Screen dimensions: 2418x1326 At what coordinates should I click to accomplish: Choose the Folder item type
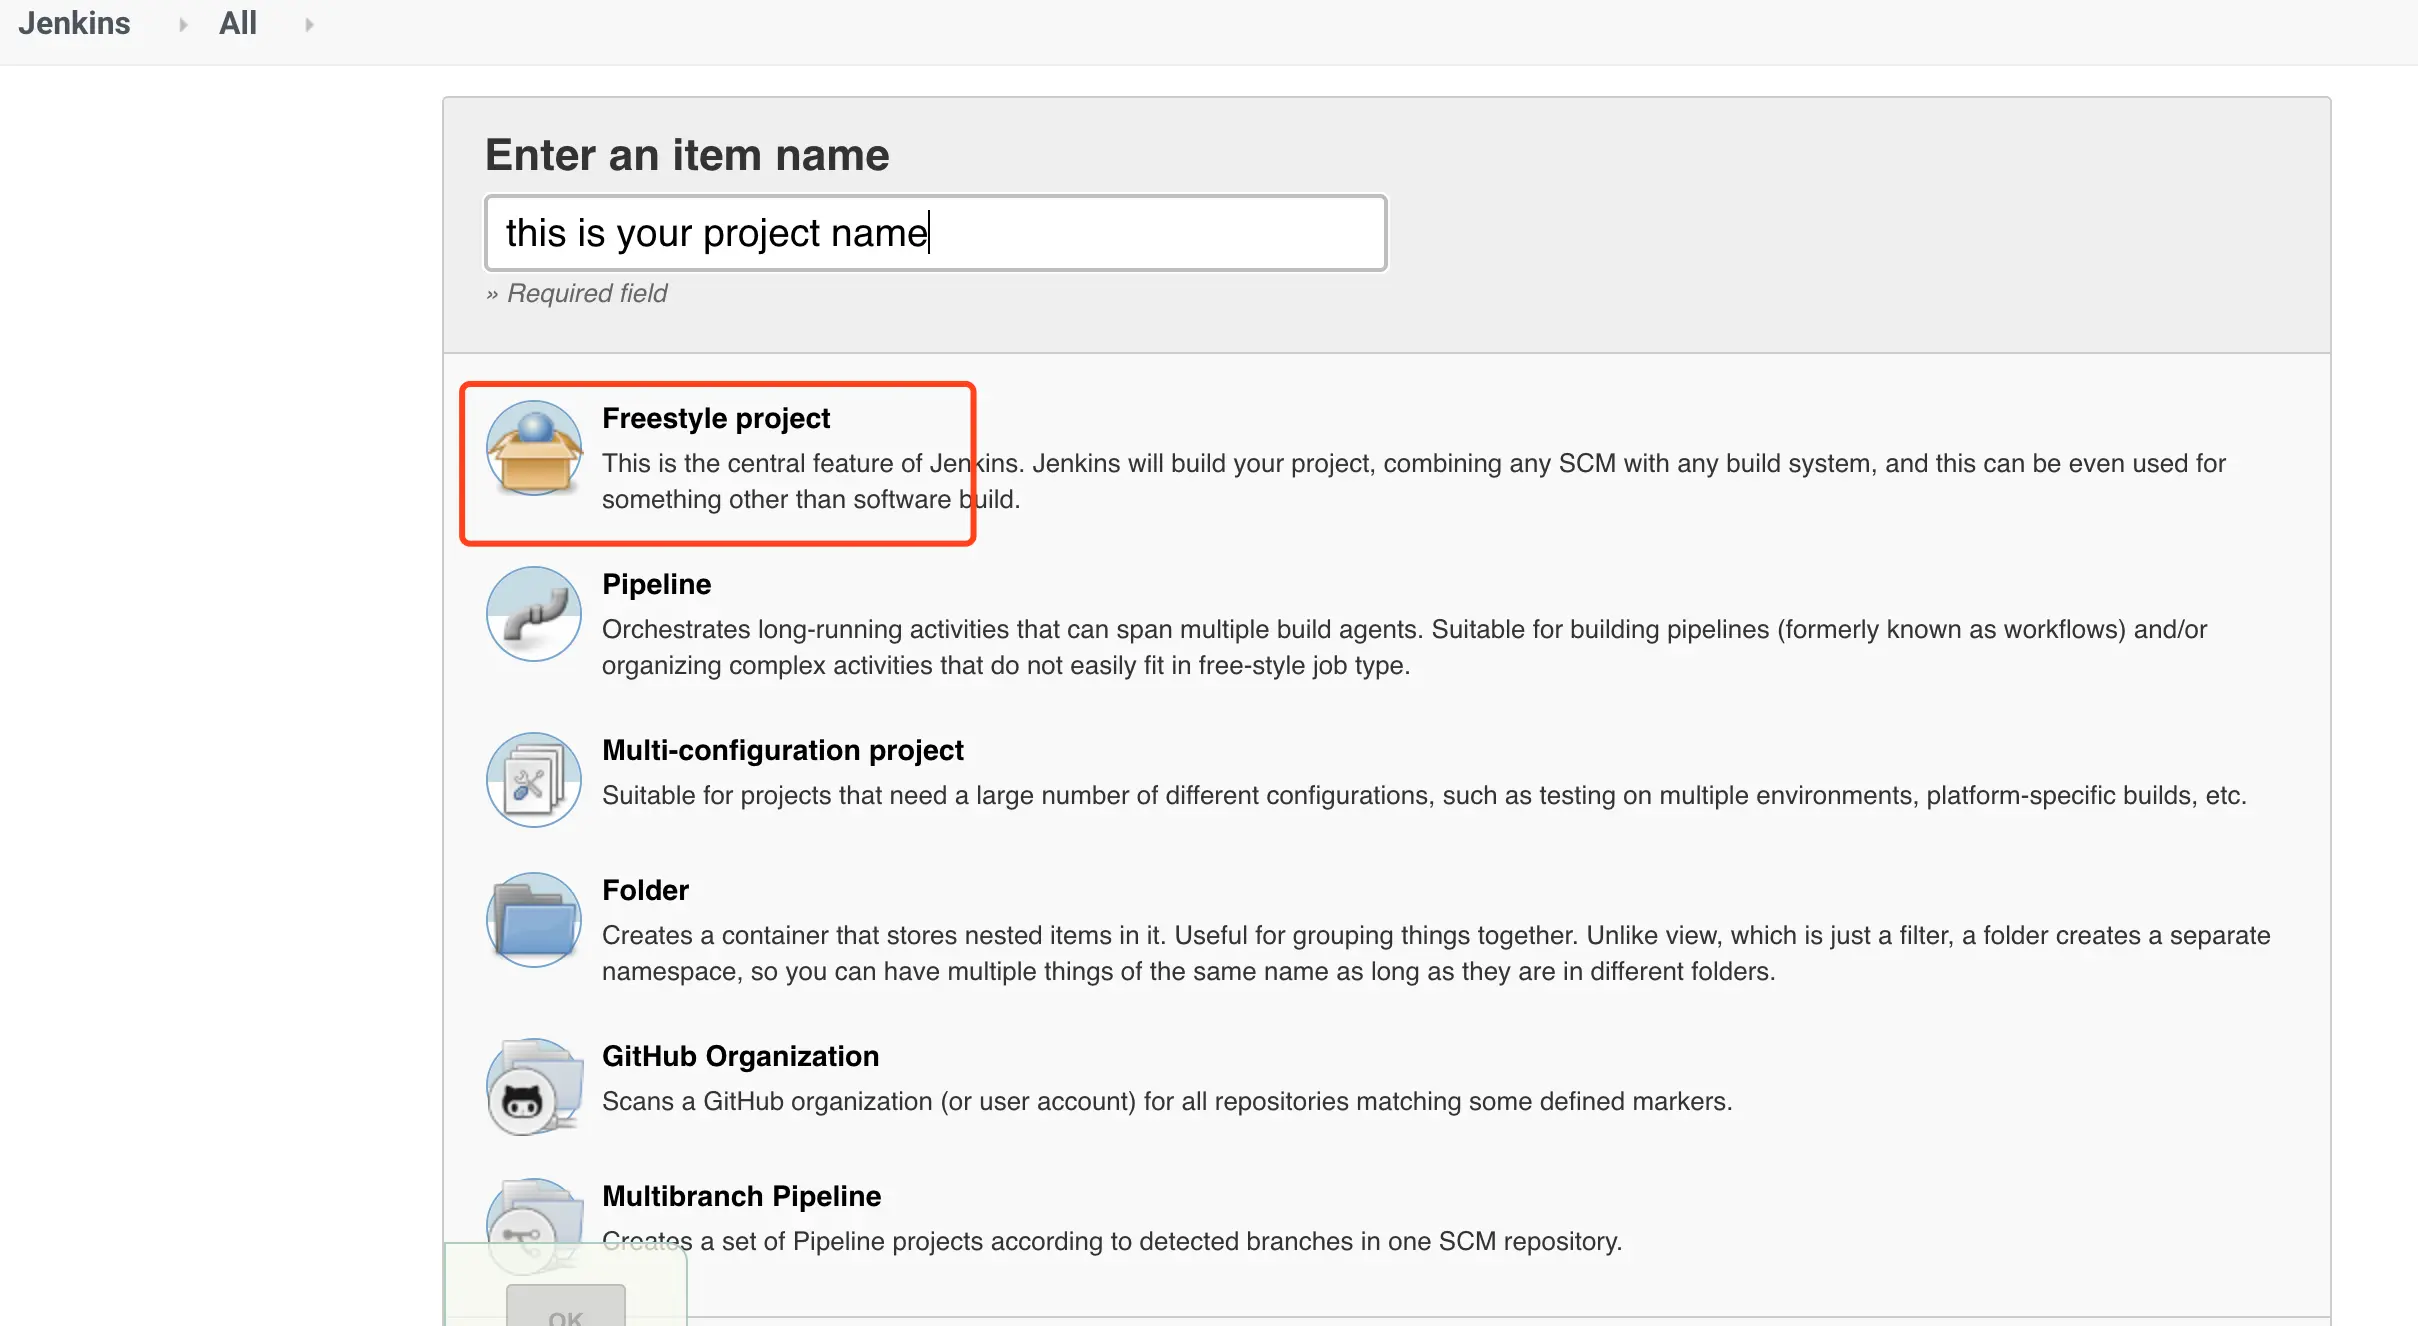point(645,890)
